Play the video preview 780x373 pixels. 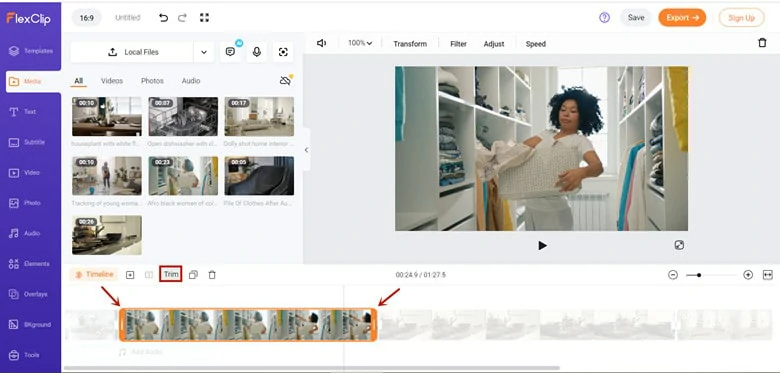542,245
